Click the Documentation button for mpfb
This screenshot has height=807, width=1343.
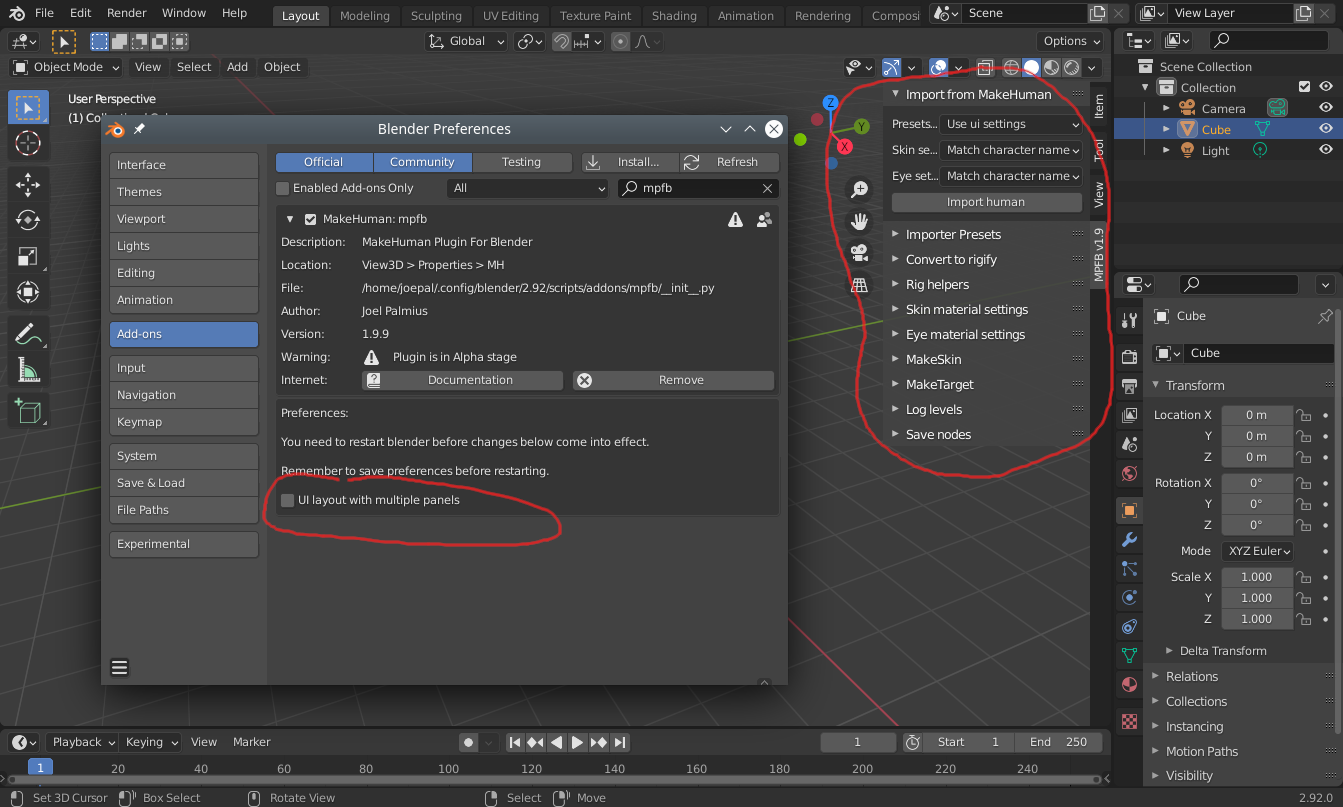463,380
